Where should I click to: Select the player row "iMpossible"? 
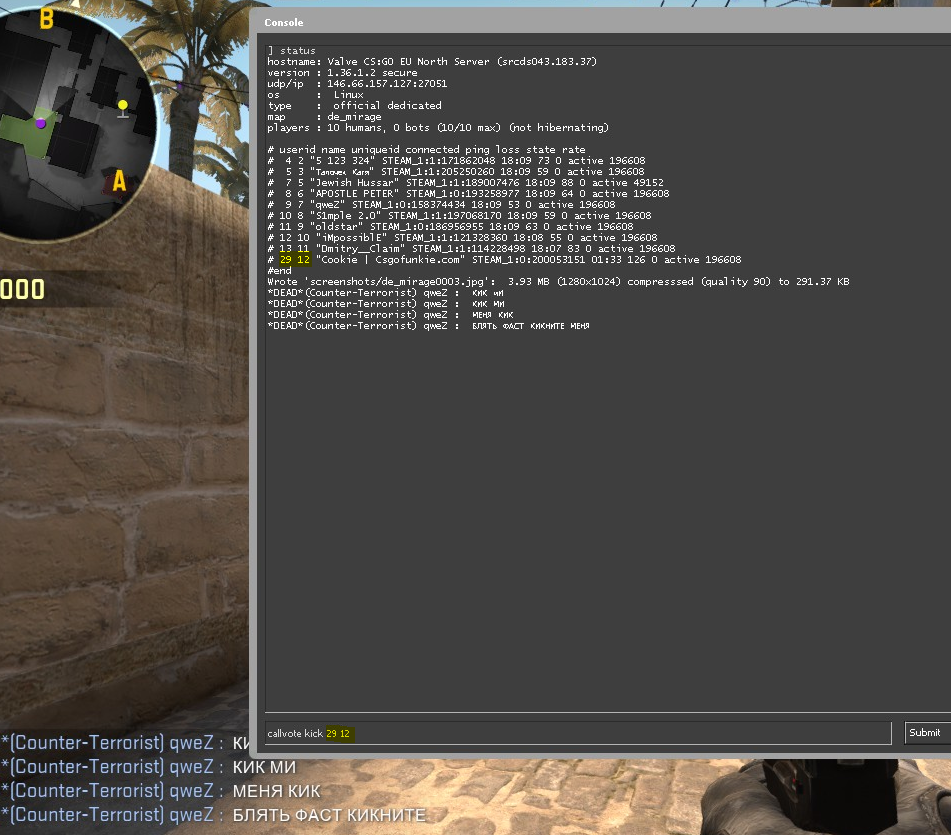(x=462, y=238)
